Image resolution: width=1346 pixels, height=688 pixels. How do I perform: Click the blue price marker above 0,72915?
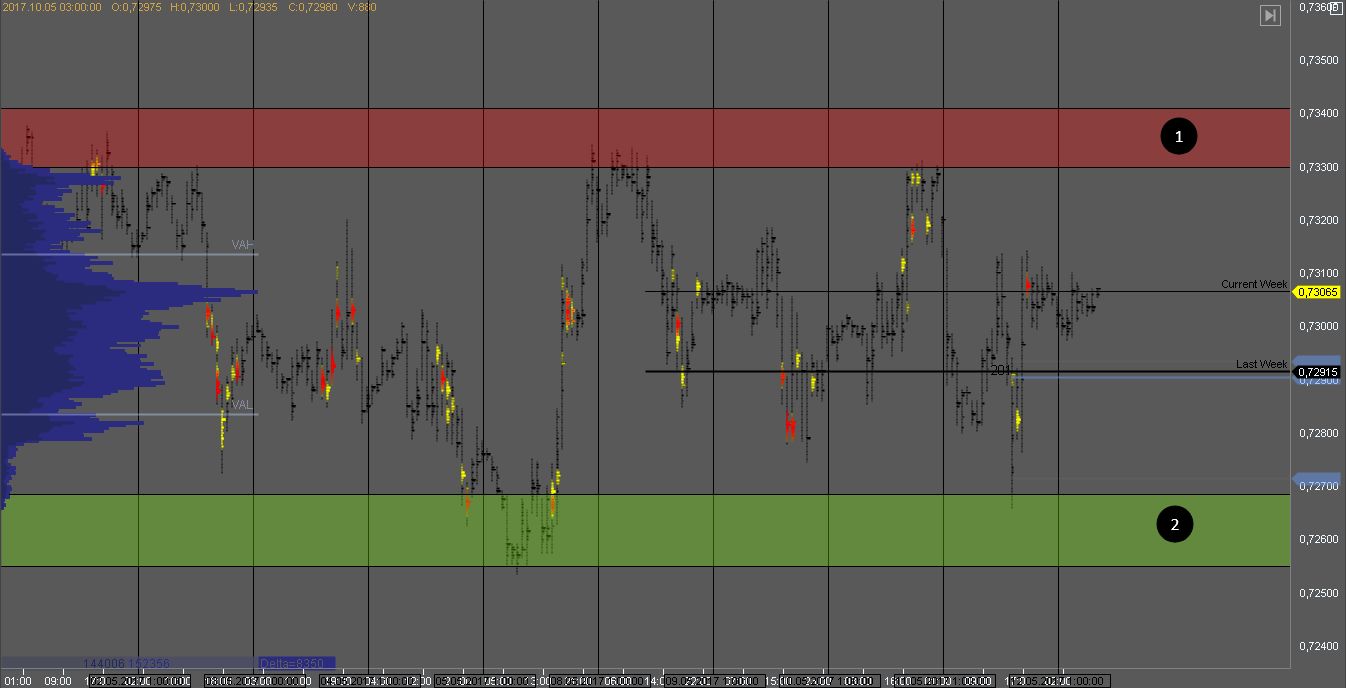tap(1316, 360)
